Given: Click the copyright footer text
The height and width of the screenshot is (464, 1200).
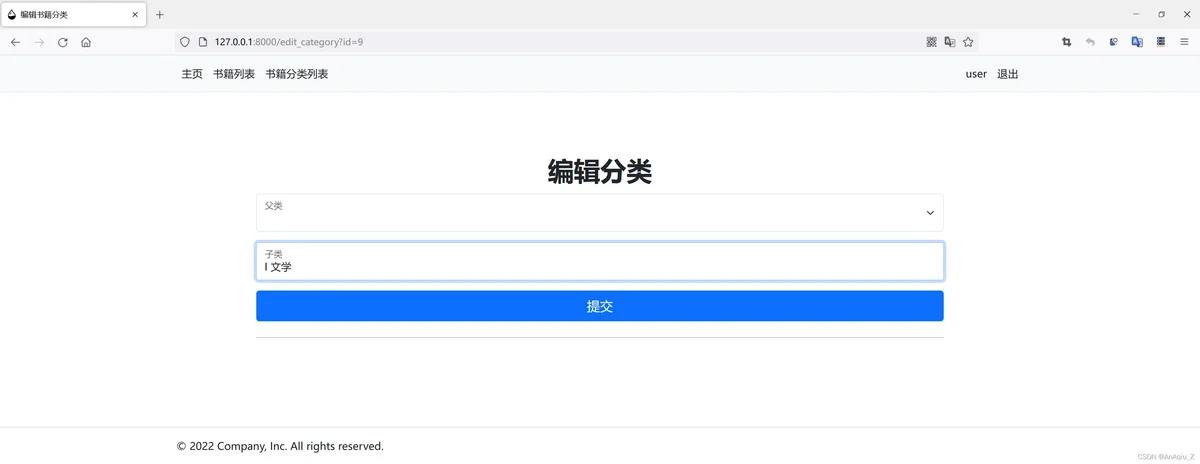Looking at the screenshot, I should coord(280,446).
